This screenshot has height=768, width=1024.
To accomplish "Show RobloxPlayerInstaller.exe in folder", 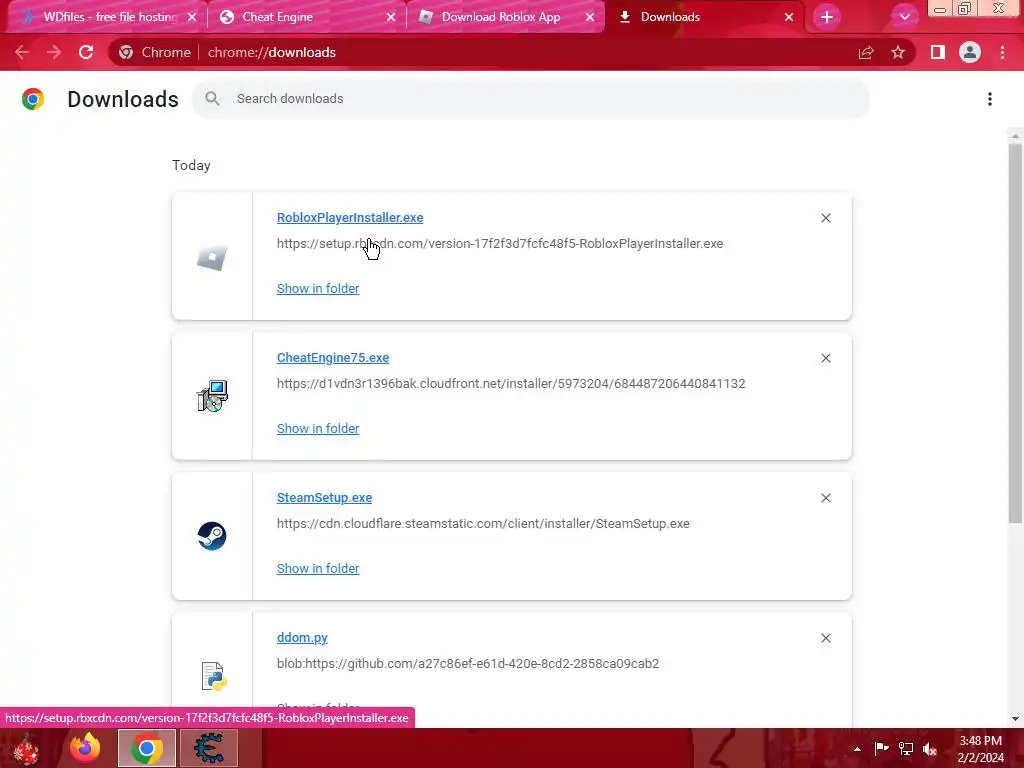I will (x=318, y=289).
